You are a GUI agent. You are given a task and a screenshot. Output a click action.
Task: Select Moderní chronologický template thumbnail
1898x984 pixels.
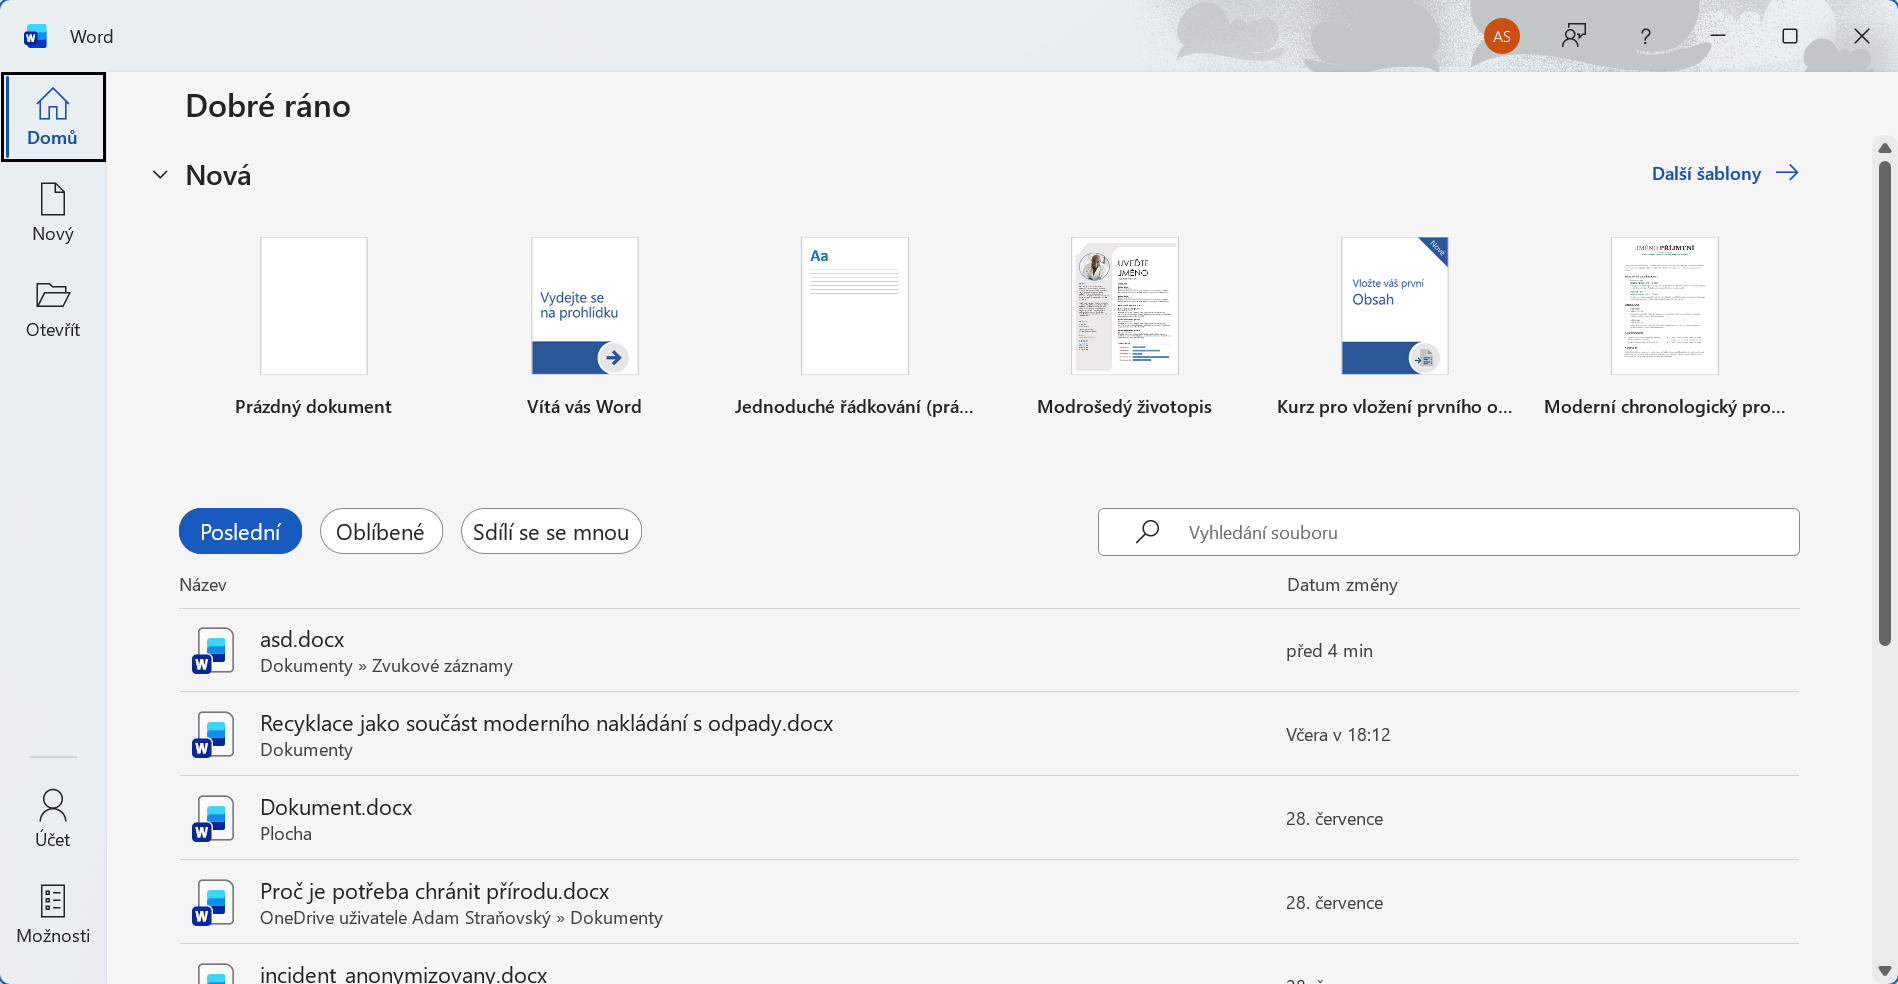(1665, 306)
